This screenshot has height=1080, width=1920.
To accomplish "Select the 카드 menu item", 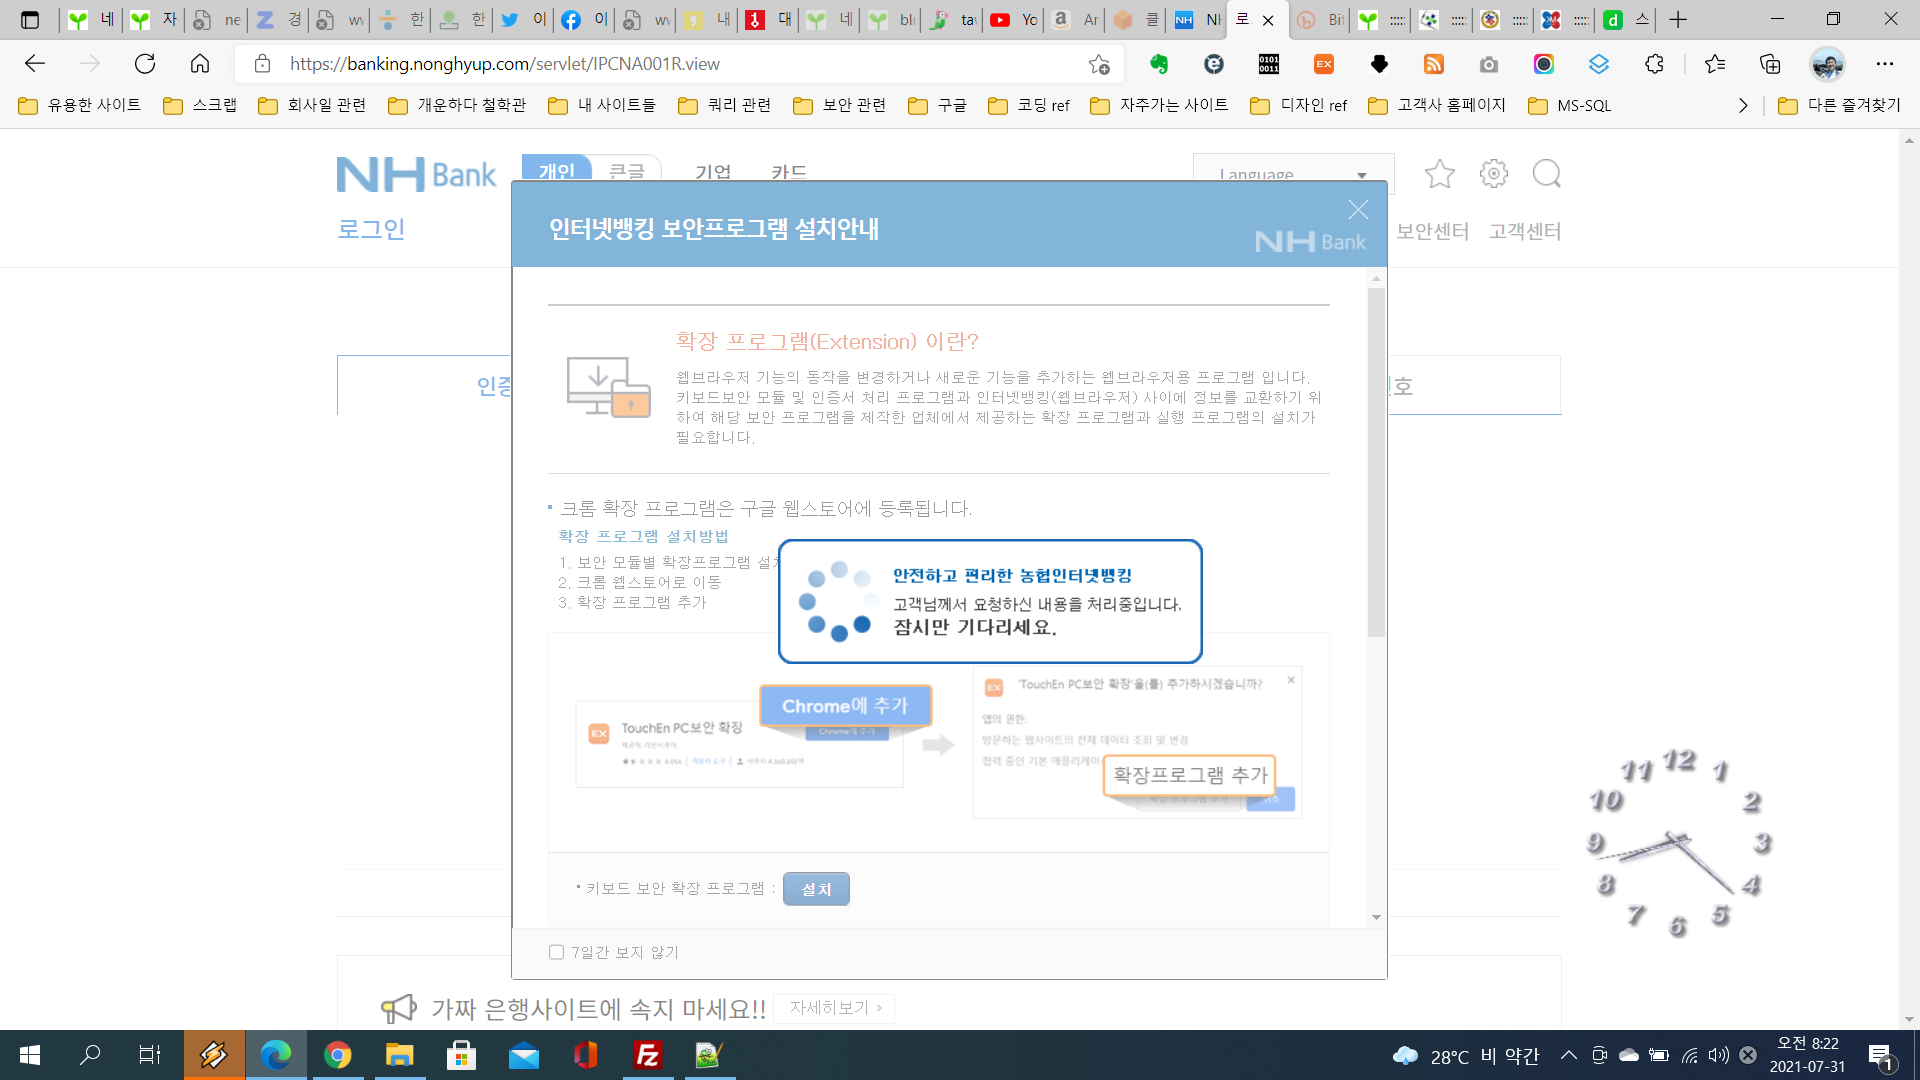I will click(x=789, y=172).
